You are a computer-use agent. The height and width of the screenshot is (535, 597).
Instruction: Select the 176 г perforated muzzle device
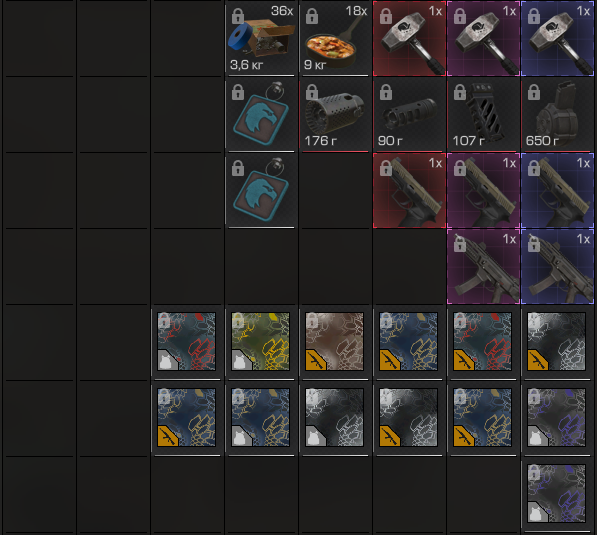click(335, 115)
